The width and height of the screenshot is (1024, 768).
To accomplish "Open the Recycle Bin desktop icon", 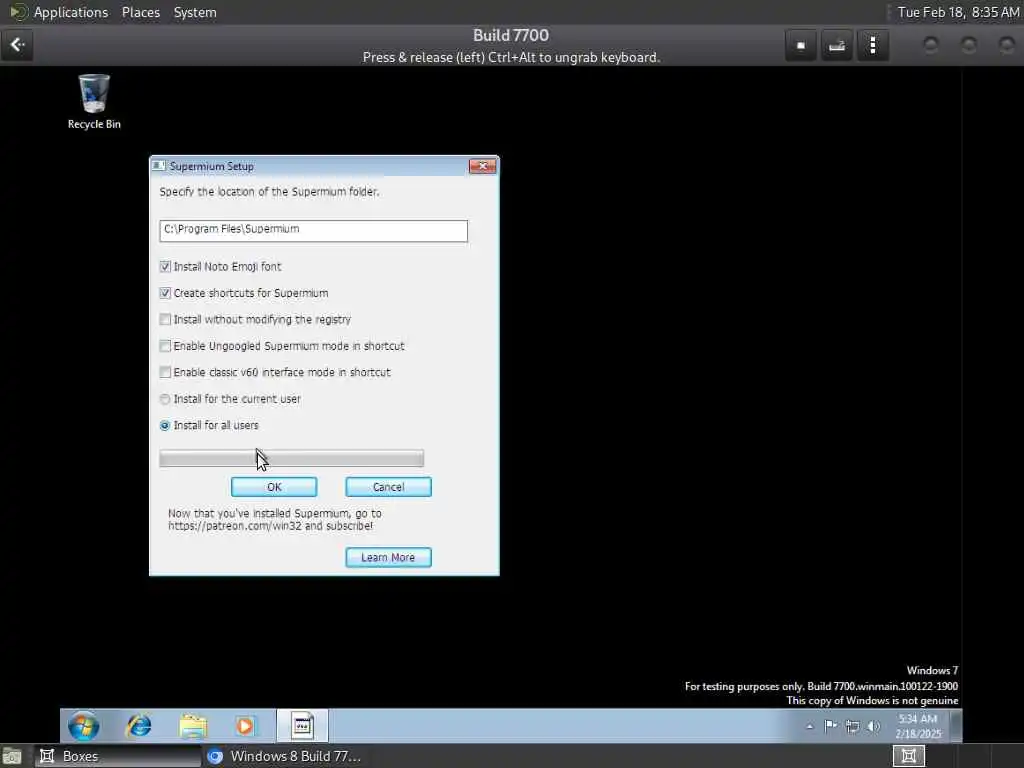I will pos(94,102).
